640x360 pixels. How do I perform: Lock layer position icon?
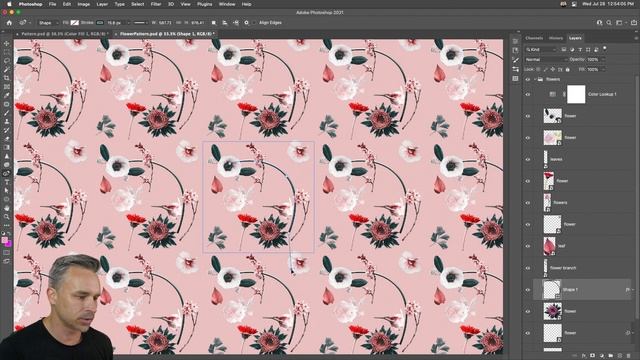coord(553,69)
